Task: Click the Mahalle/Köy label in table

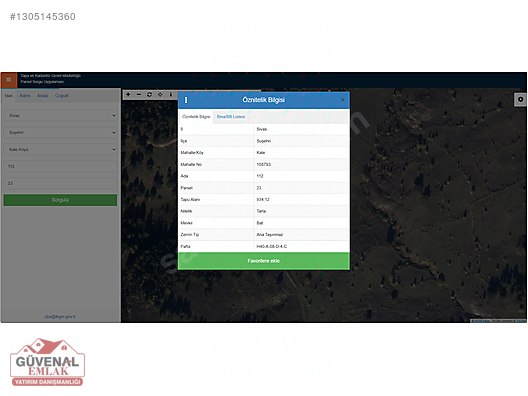Action: coord(192,153)
